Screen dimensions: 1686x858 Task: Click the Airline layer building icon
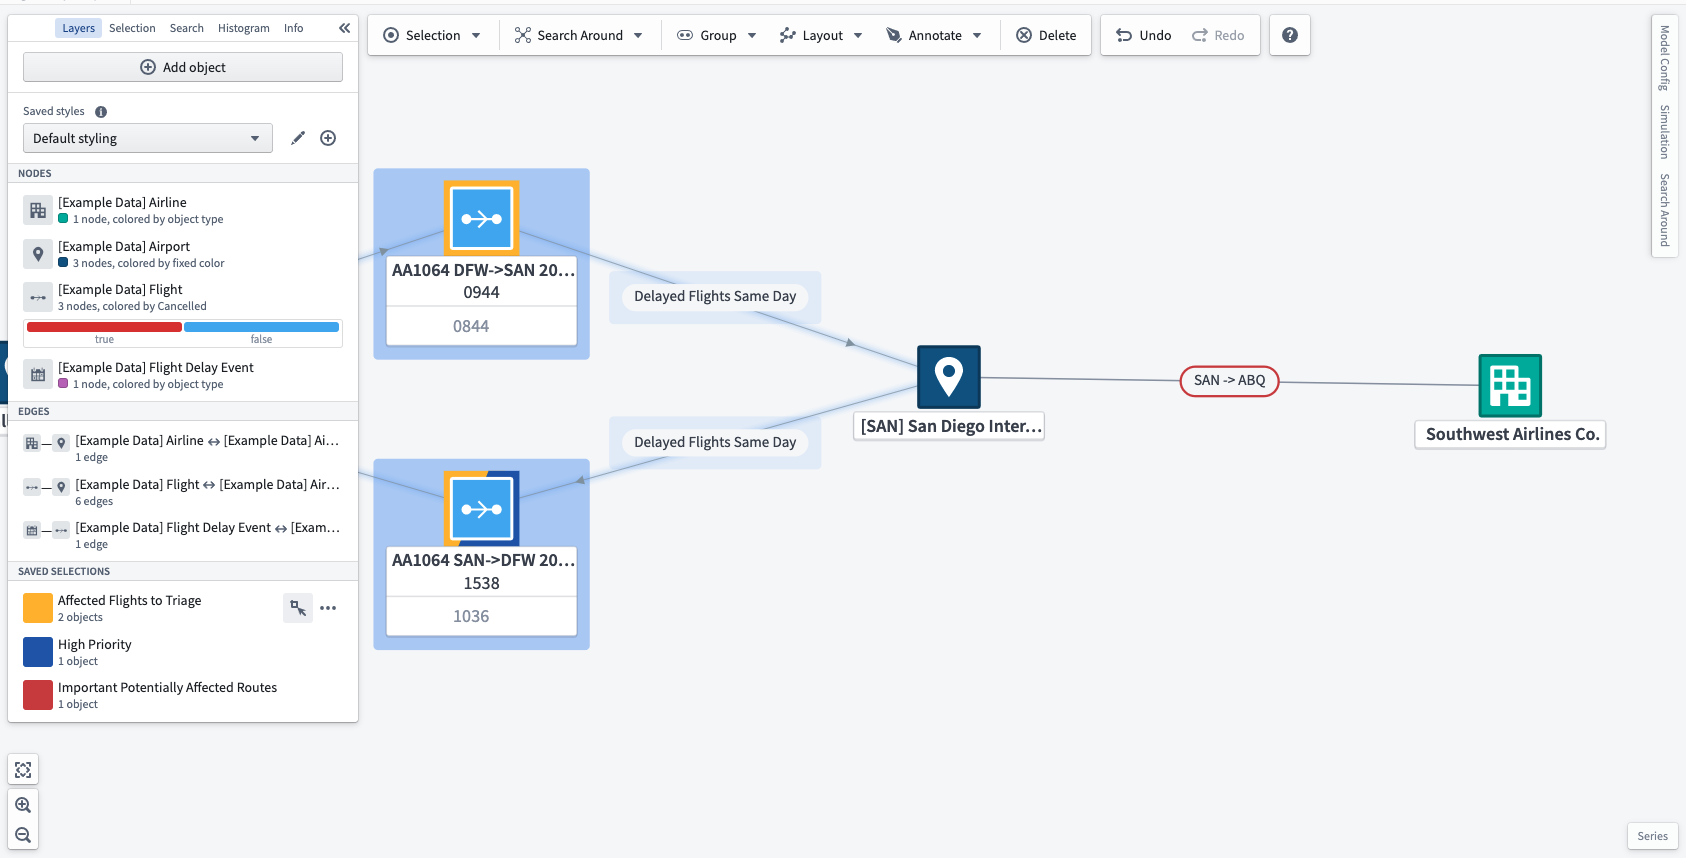pyautogui.click(x=38, y=210)
